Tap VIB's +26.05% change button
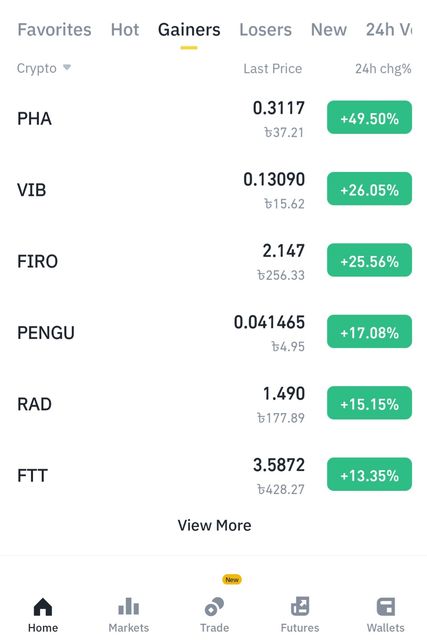 (369, 189)
